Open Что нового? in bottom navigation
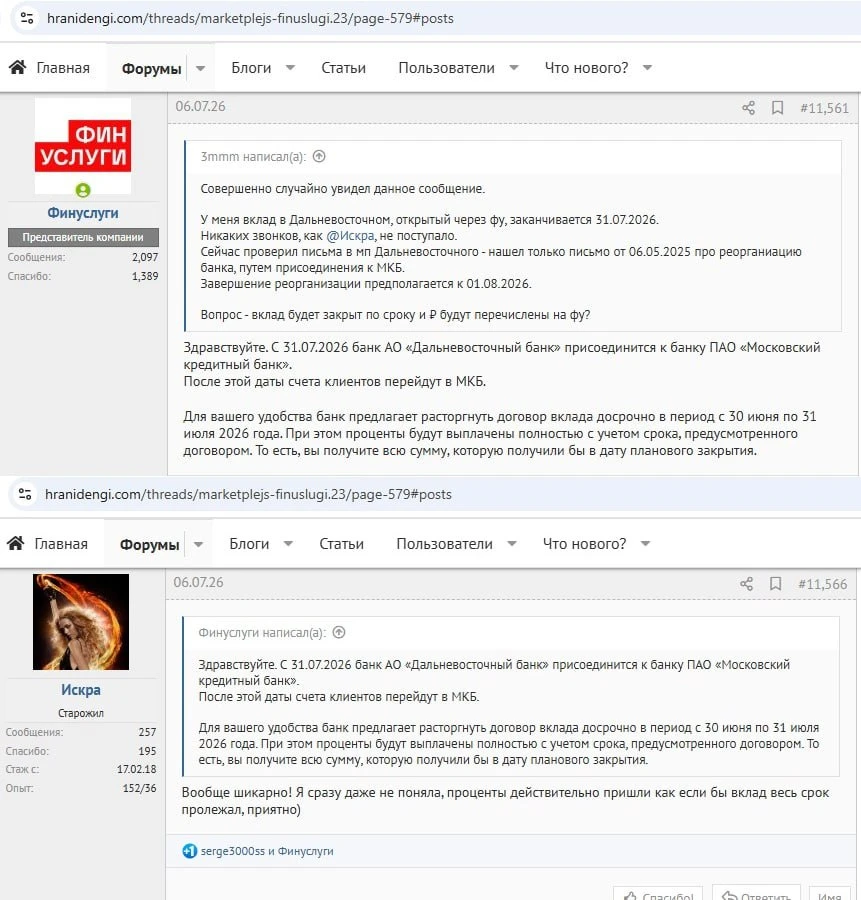 click(584, 544)
